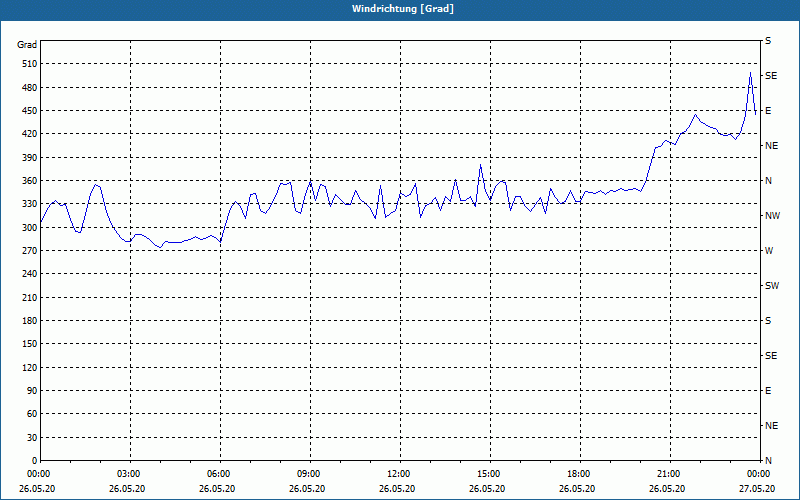Select the 120 degree axis label
This screenshot has height=500, width=800.
(x=30, y=367)
